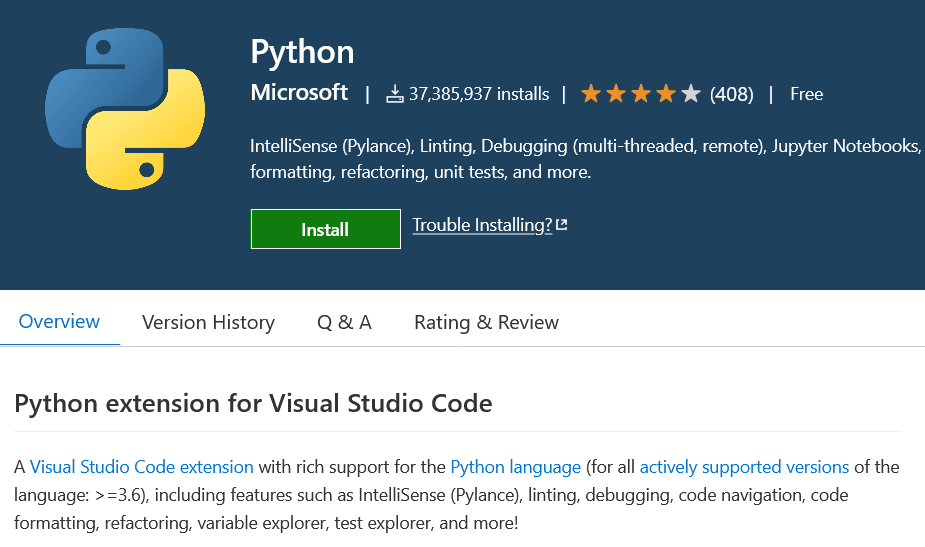Click the Free price label

[806, 94]
